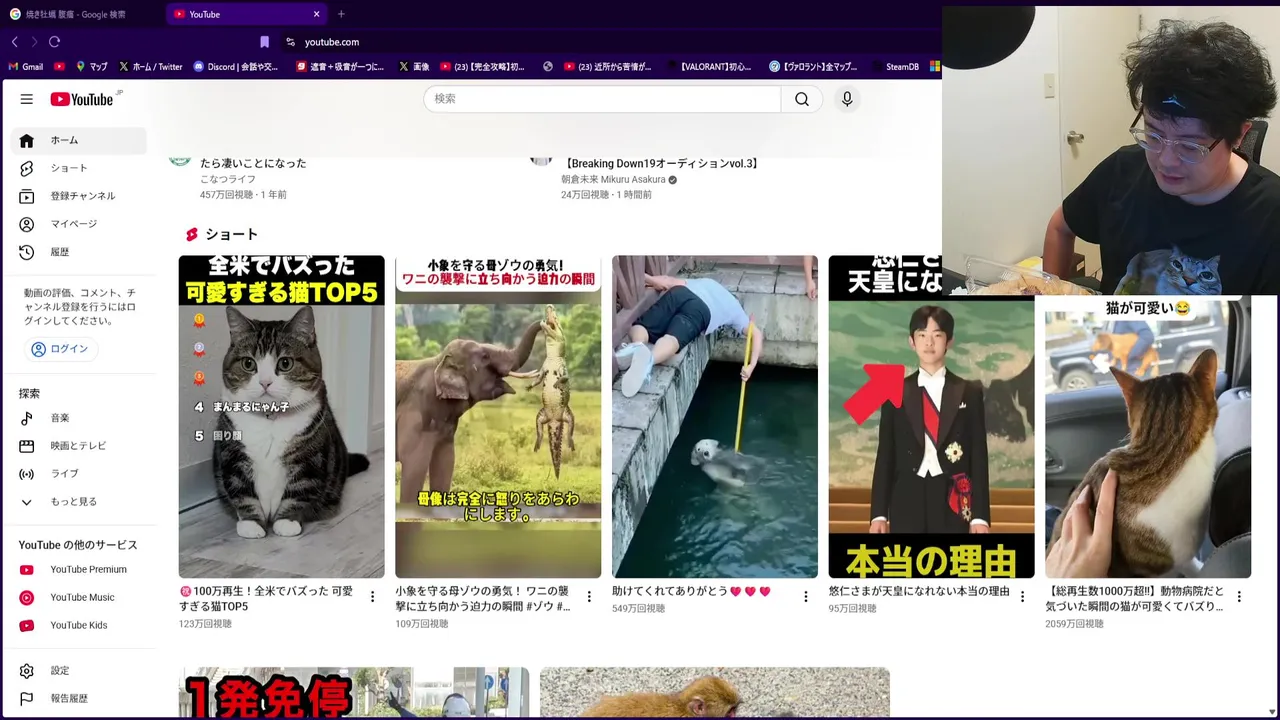Open the 1発免停 video thumbnail
The image size is (1280, 720).
point(354,692)
